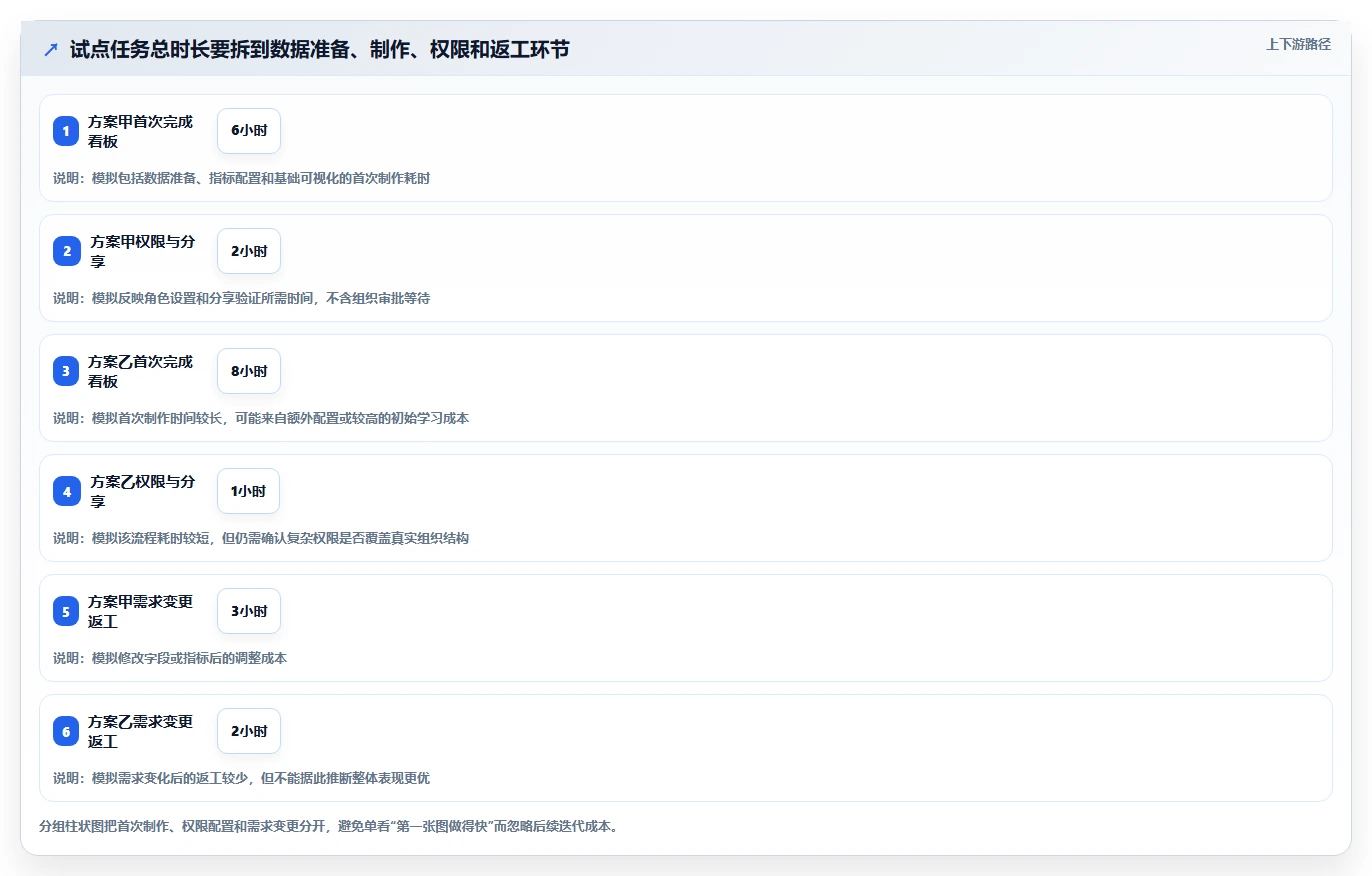
Task: Click the footer text 分组柱状图把首次制作
Action: pos(328,827)
